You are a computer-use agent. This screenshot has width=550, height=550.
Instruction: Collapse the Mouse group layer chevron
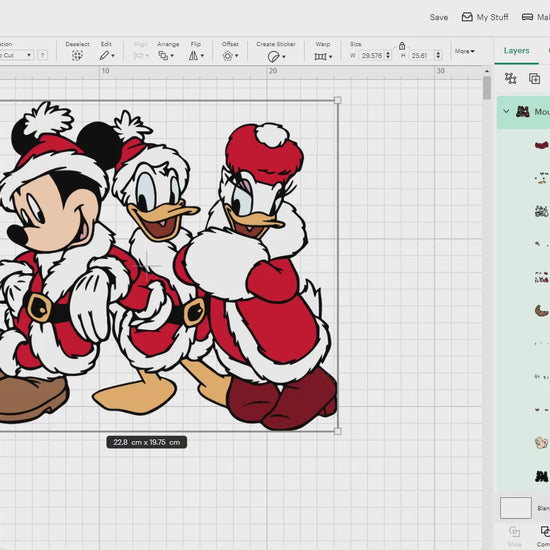click(x=506, y=112)
